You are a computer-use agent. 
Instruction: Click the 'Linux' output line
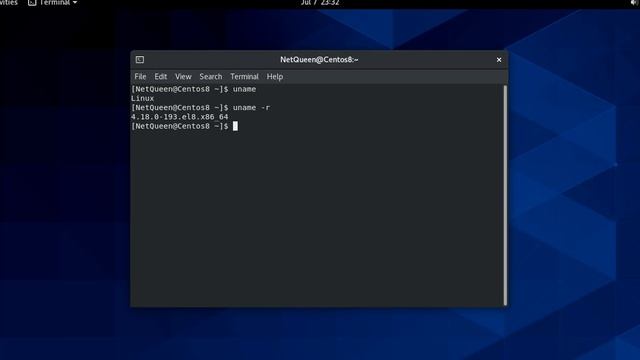click(142, 98)
